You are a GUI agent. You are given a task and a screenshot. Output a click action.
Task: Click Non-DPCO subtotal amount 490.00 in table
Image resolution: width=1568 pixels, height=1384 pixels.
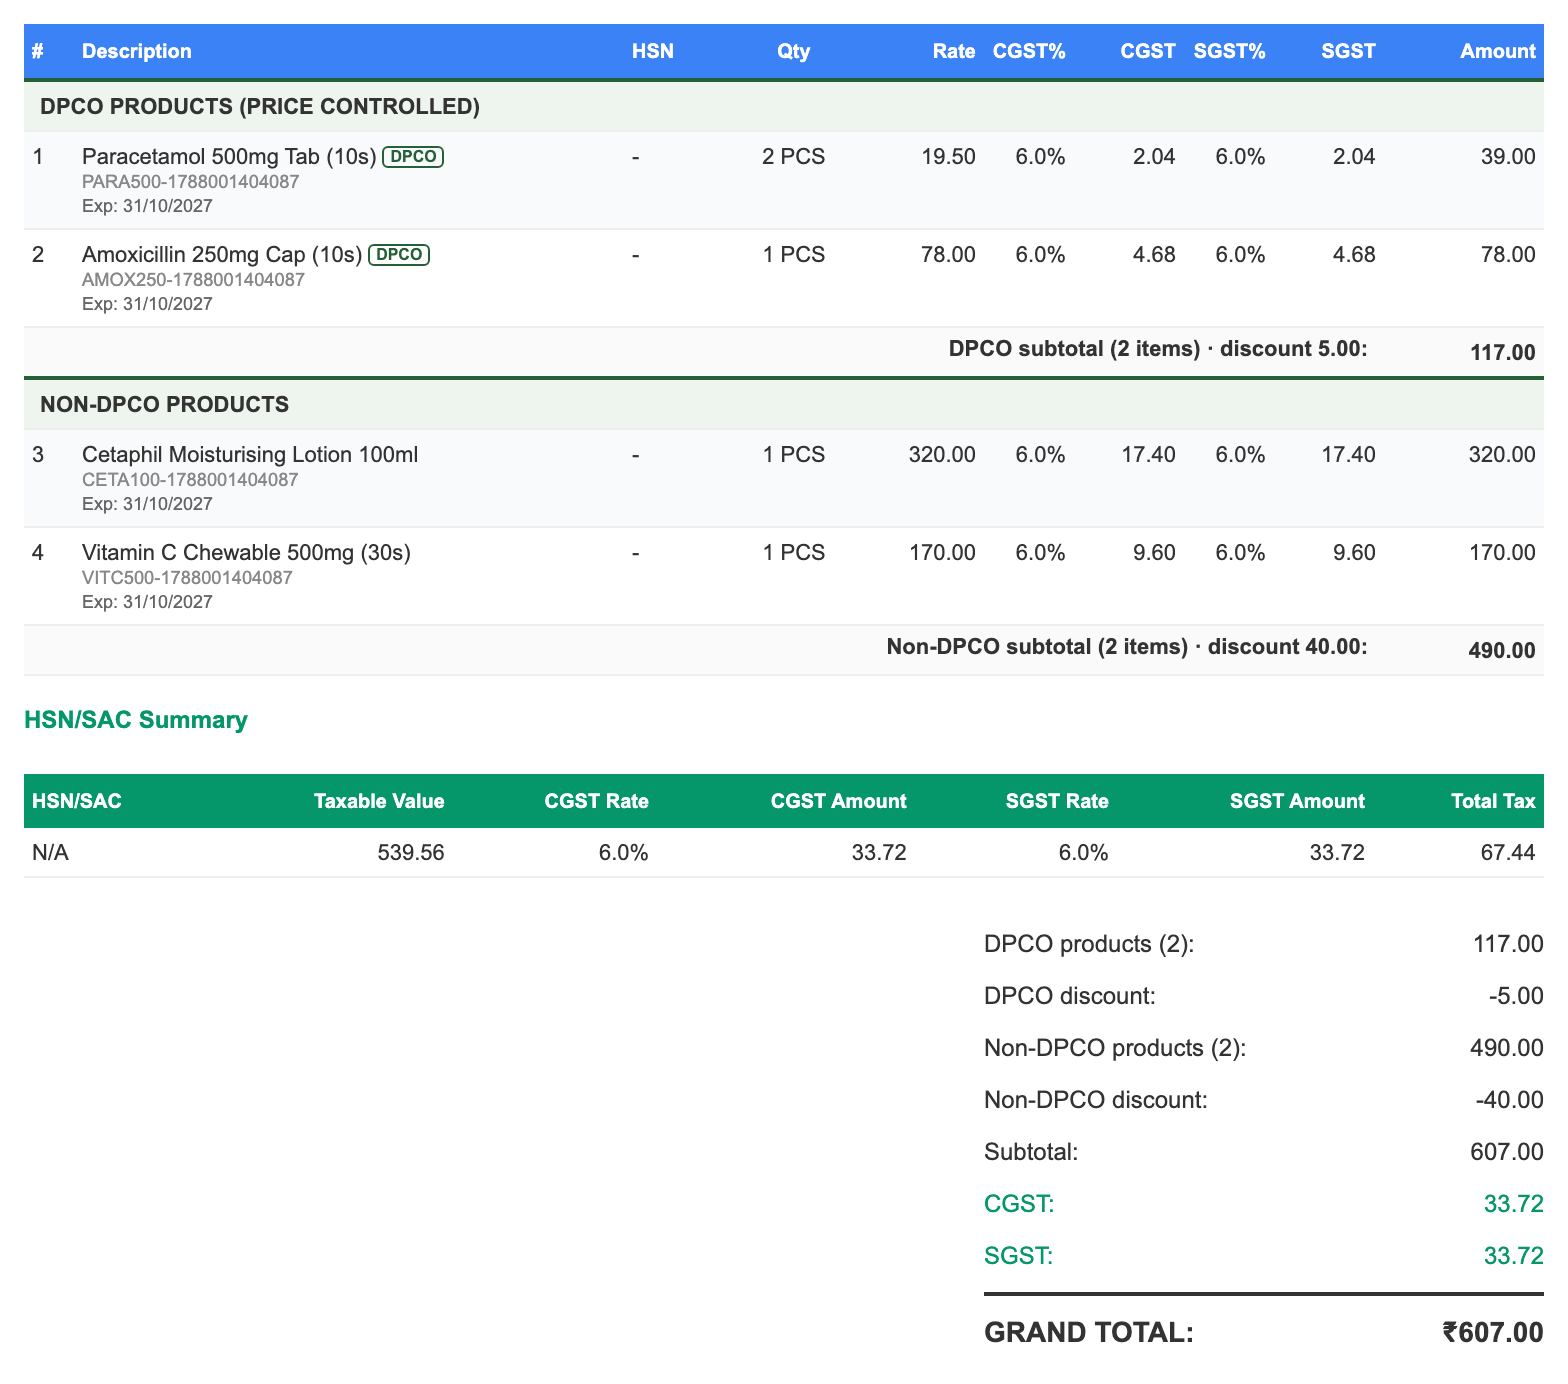coord(1502,650)
